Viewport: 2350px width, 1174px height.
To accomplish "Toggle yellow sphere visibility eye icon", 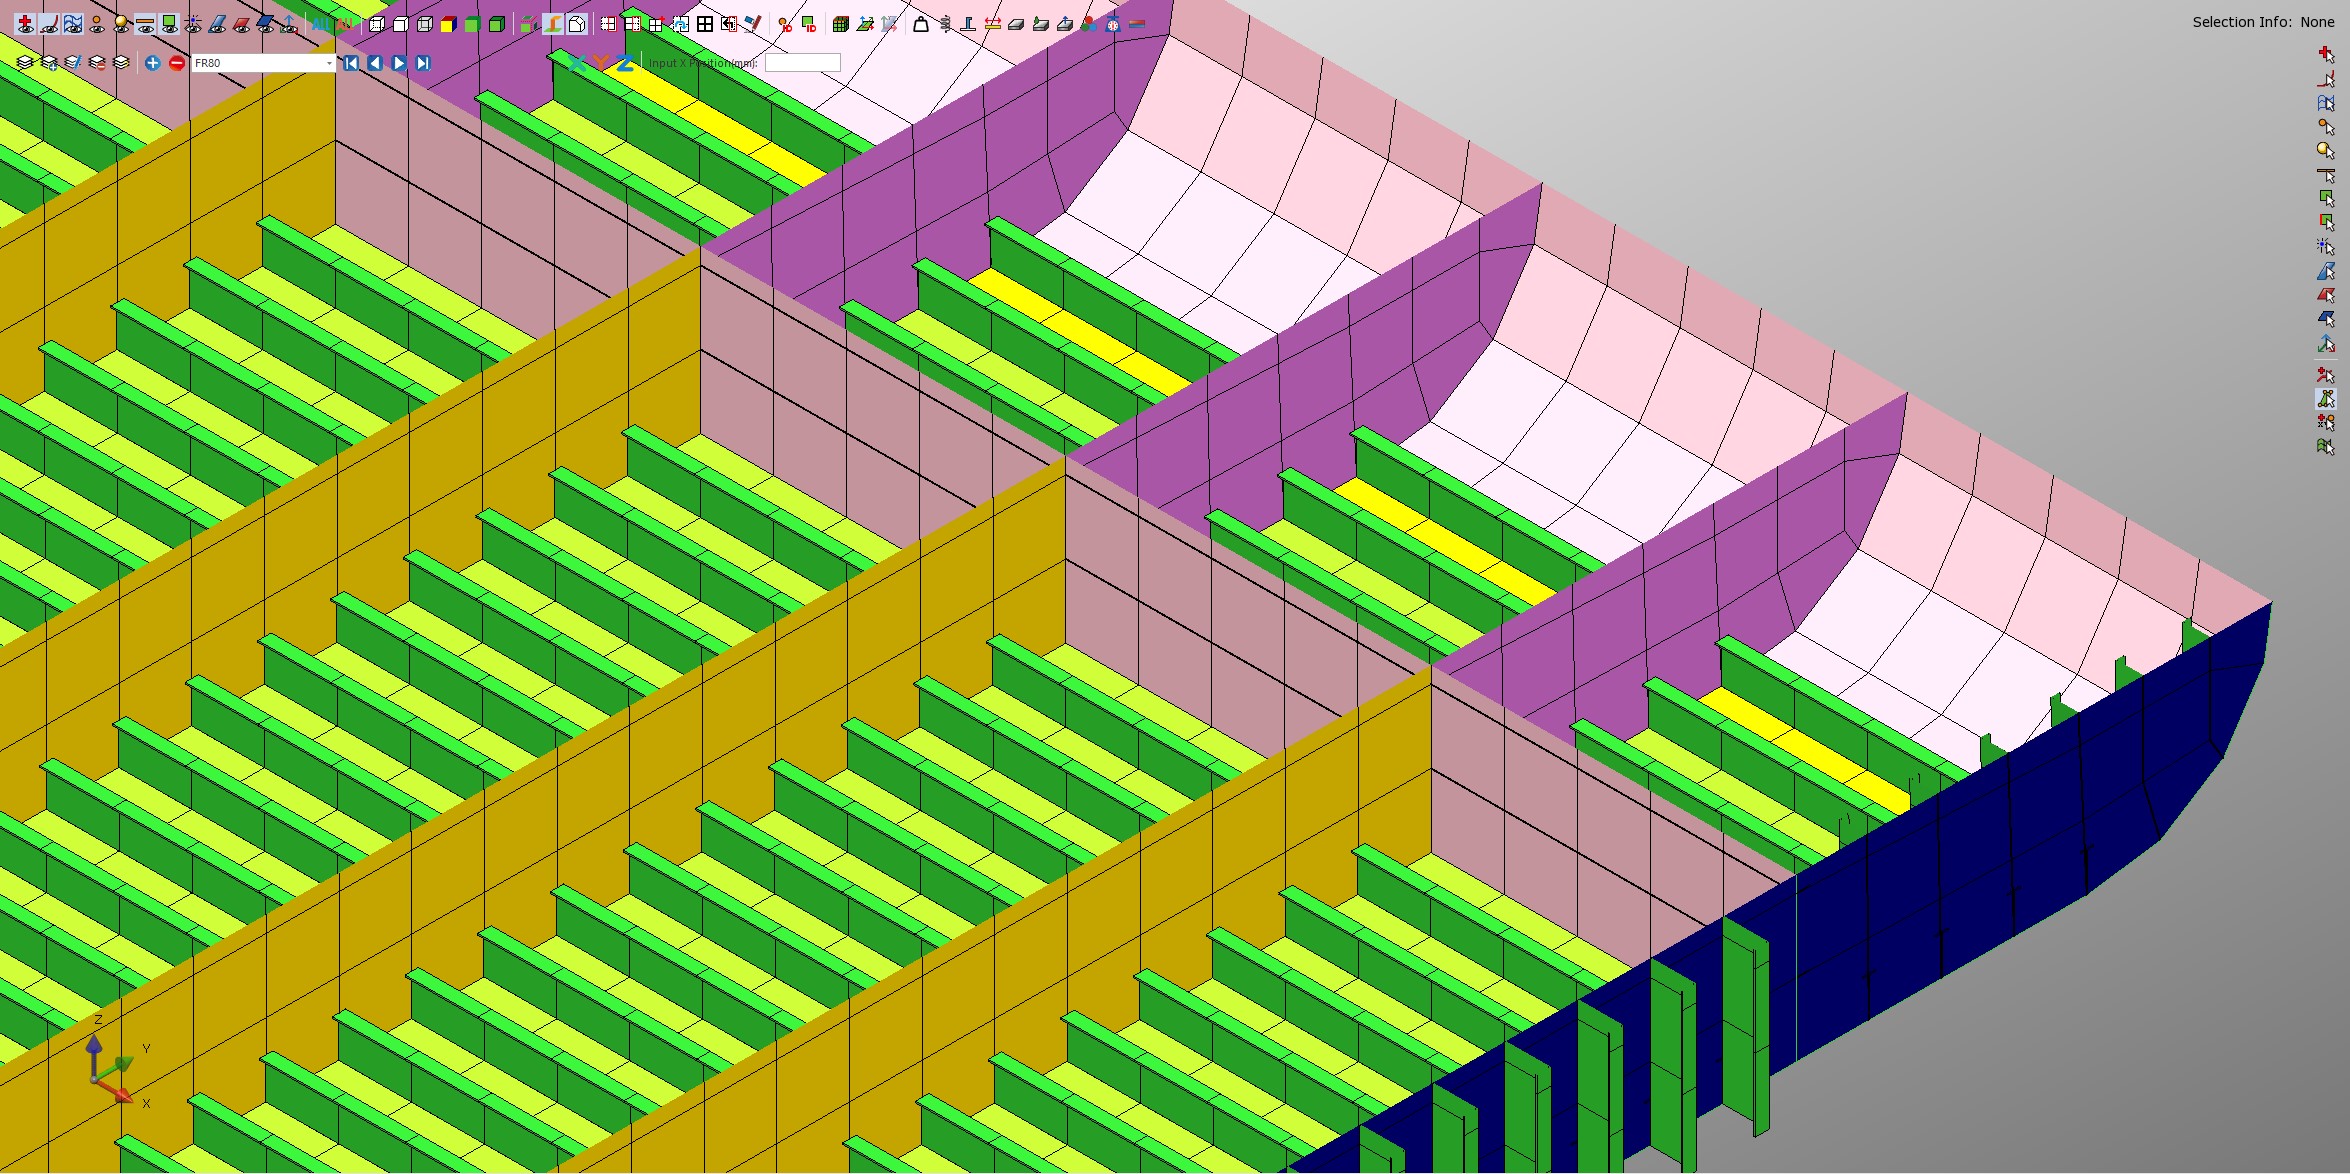I will point(121,24).
